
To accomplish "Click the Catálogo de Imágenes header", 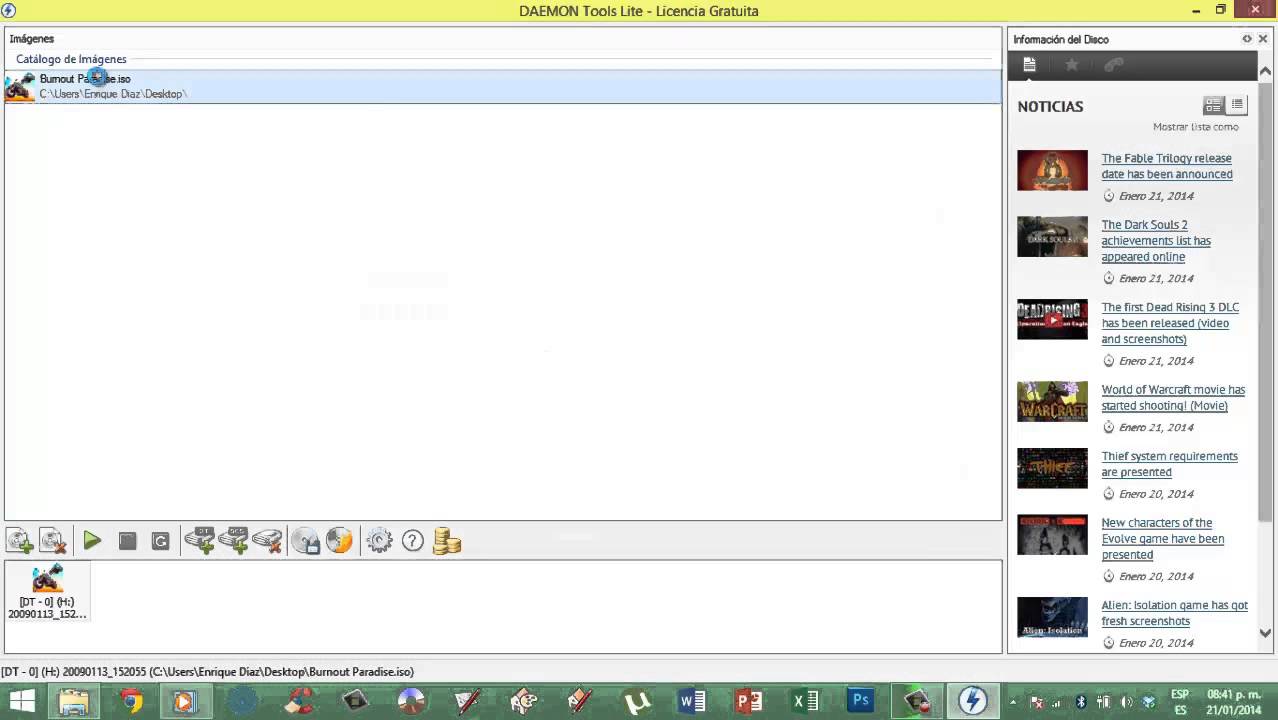I will tap(71, 59).
